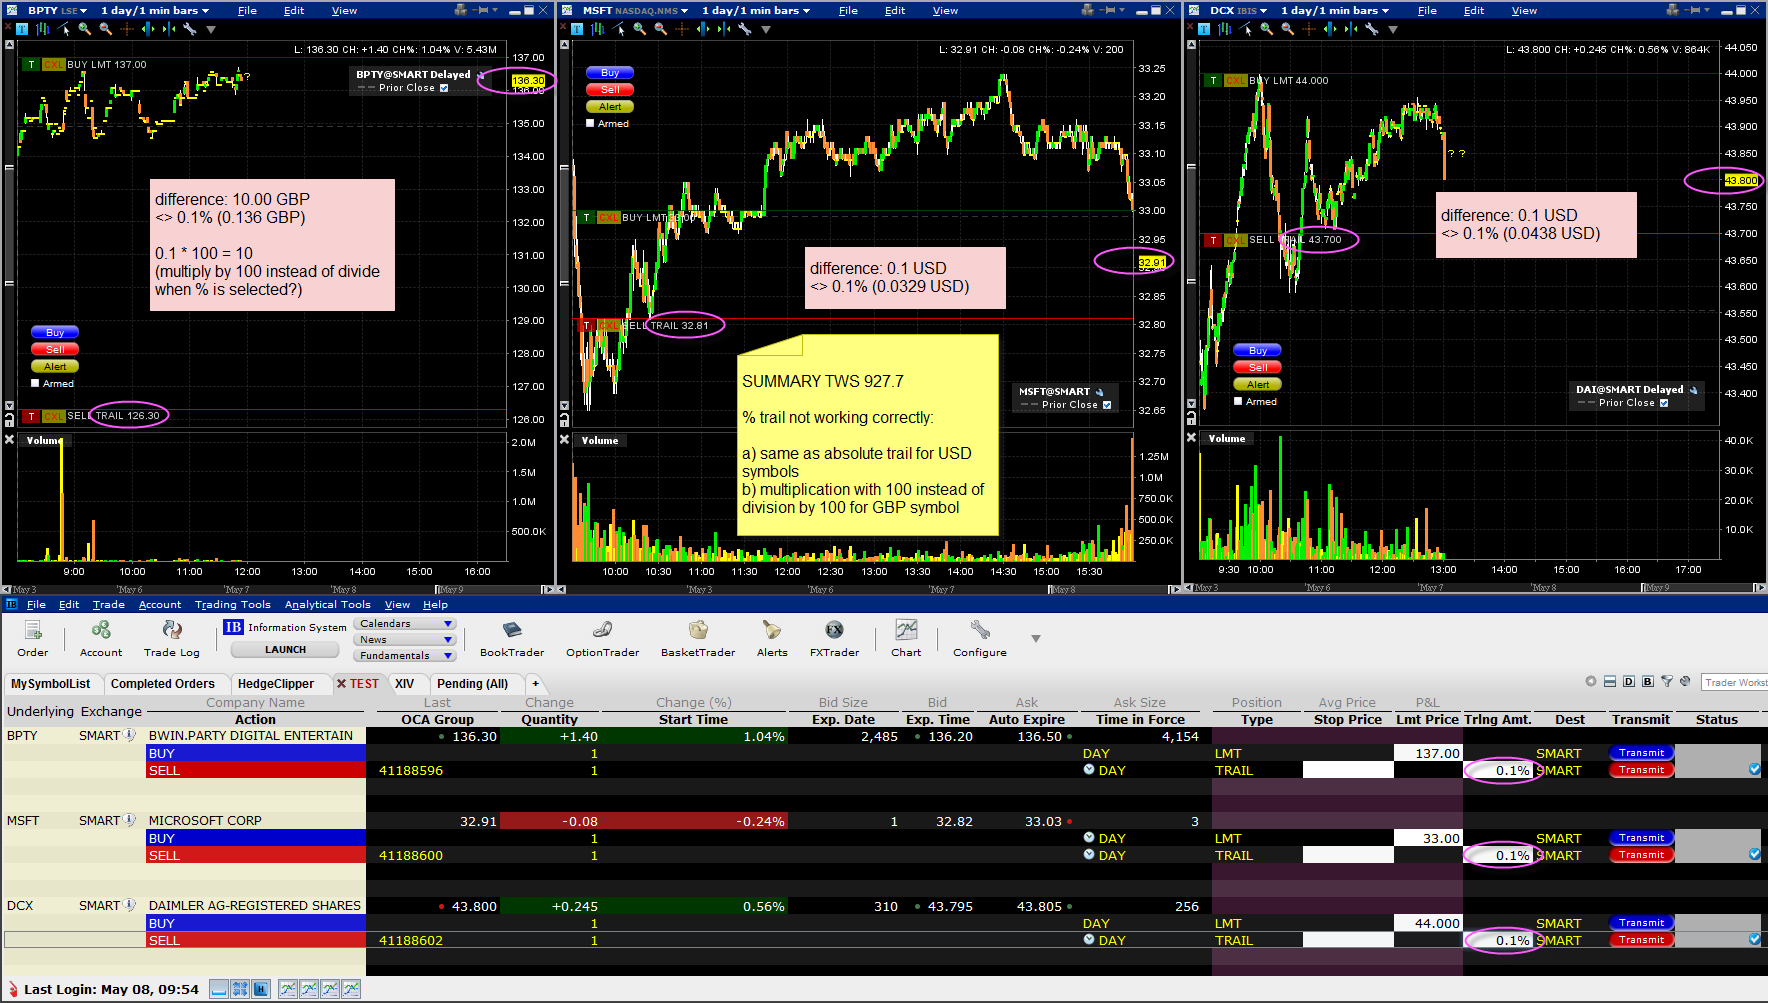Toggle Armed checkbox in DCX chart
The height and width of the screenshot is (1003, 1768).
pyautogui.click(x=1238, y=401)
